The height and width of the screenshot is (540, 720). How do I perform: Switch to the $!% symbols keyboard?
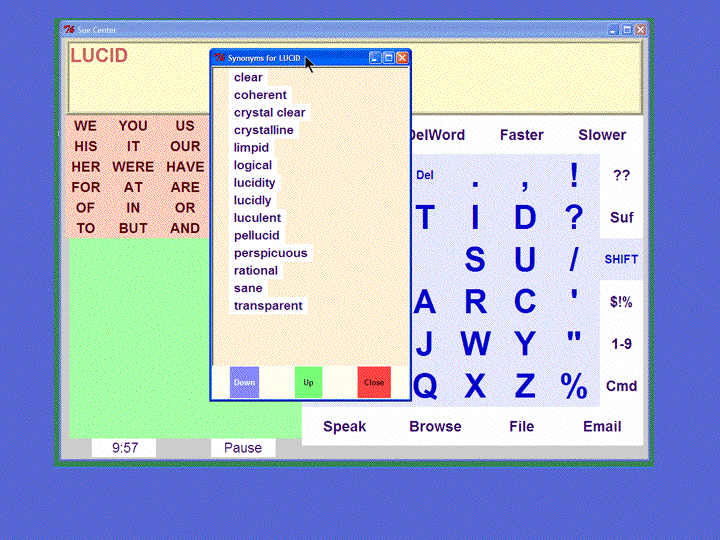tap(621, 302)
